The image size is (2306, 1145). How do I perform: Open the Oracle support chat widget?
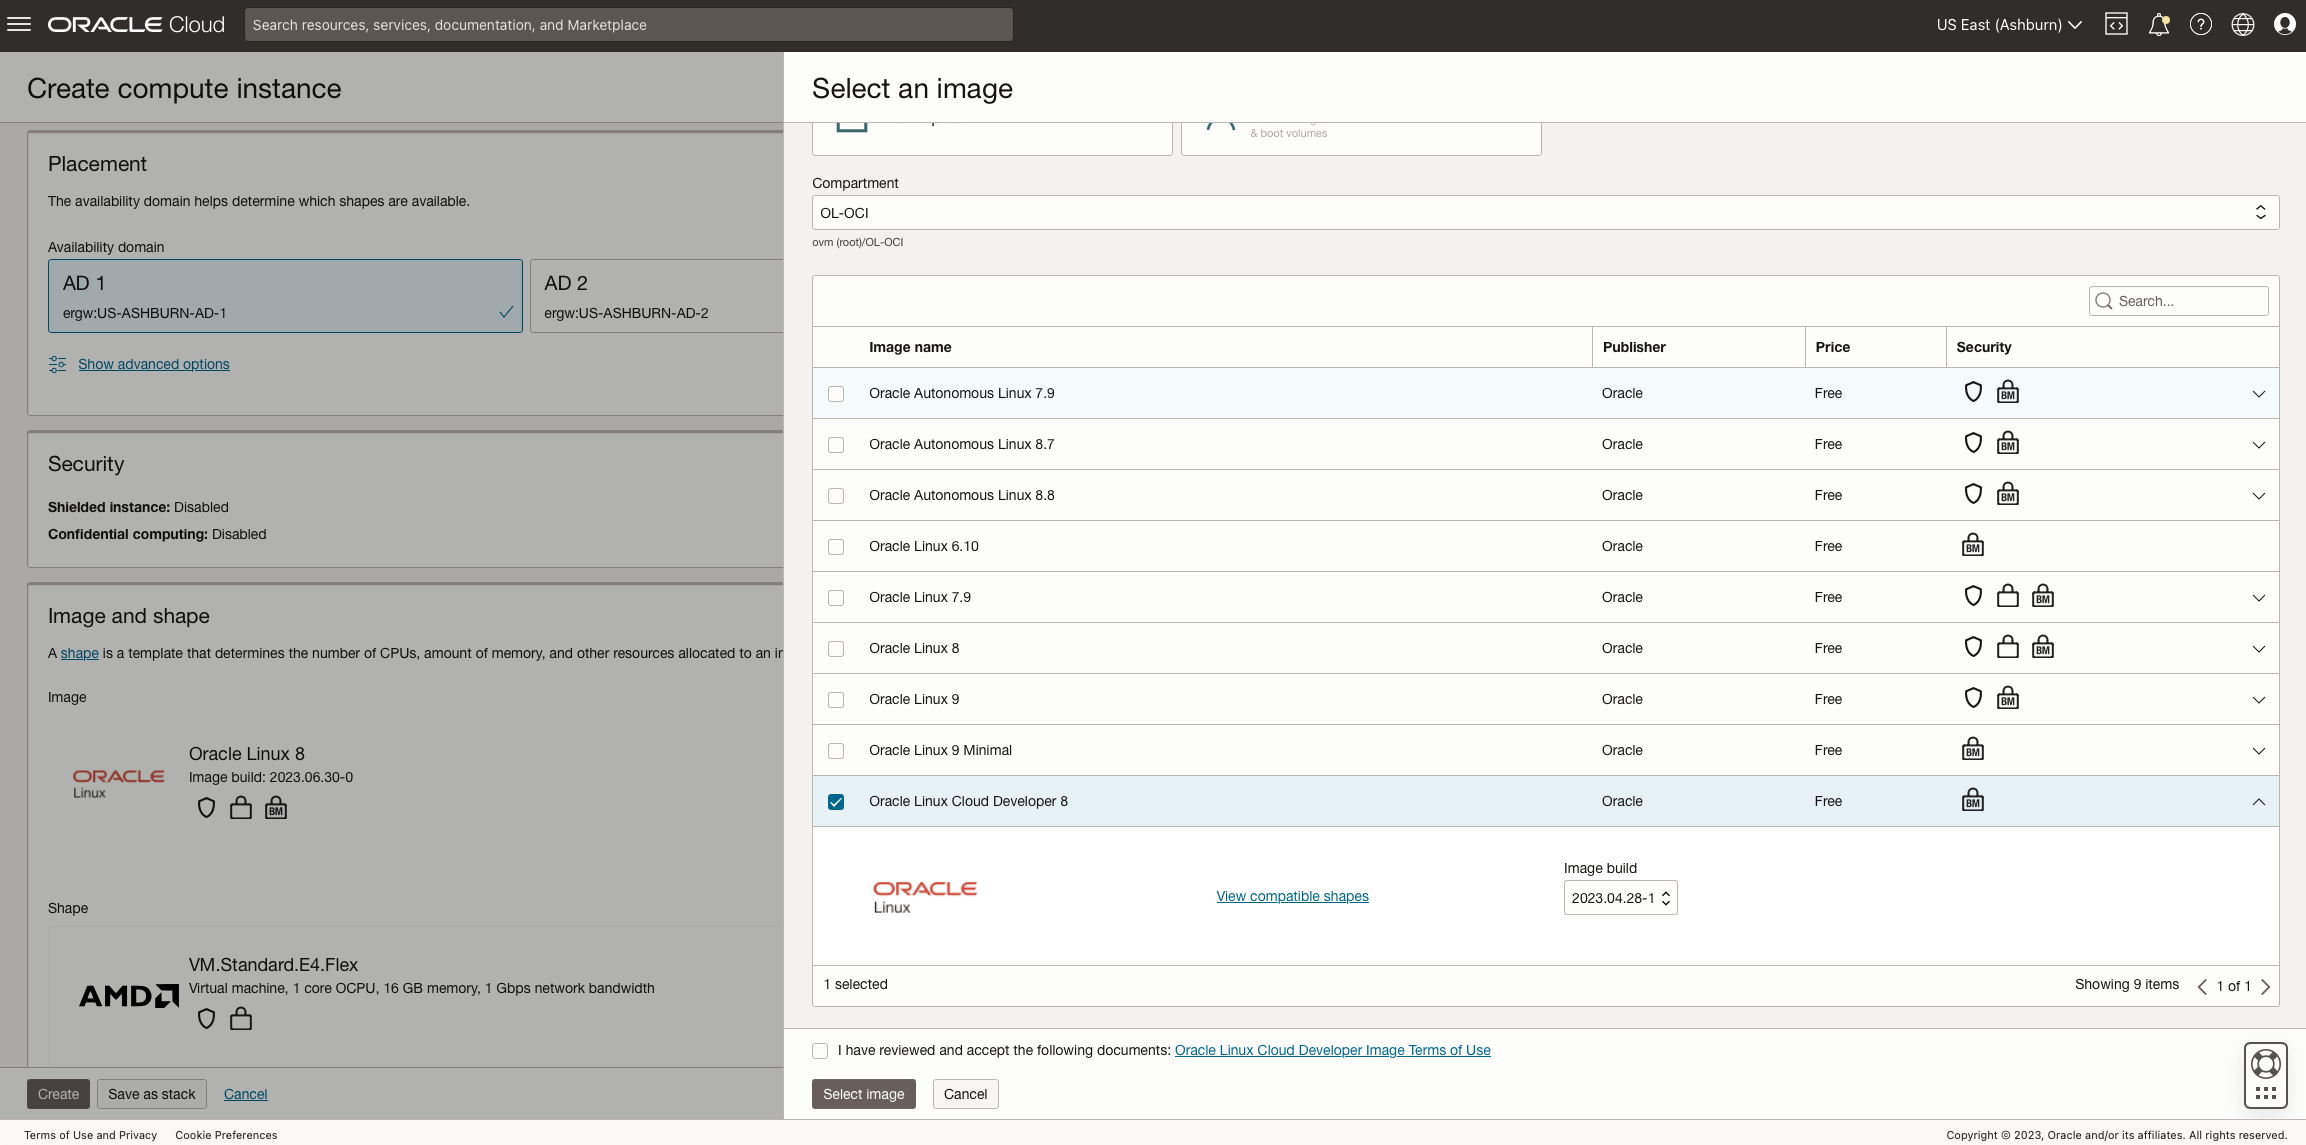pyautogui.click(x=2265, y=1075)
